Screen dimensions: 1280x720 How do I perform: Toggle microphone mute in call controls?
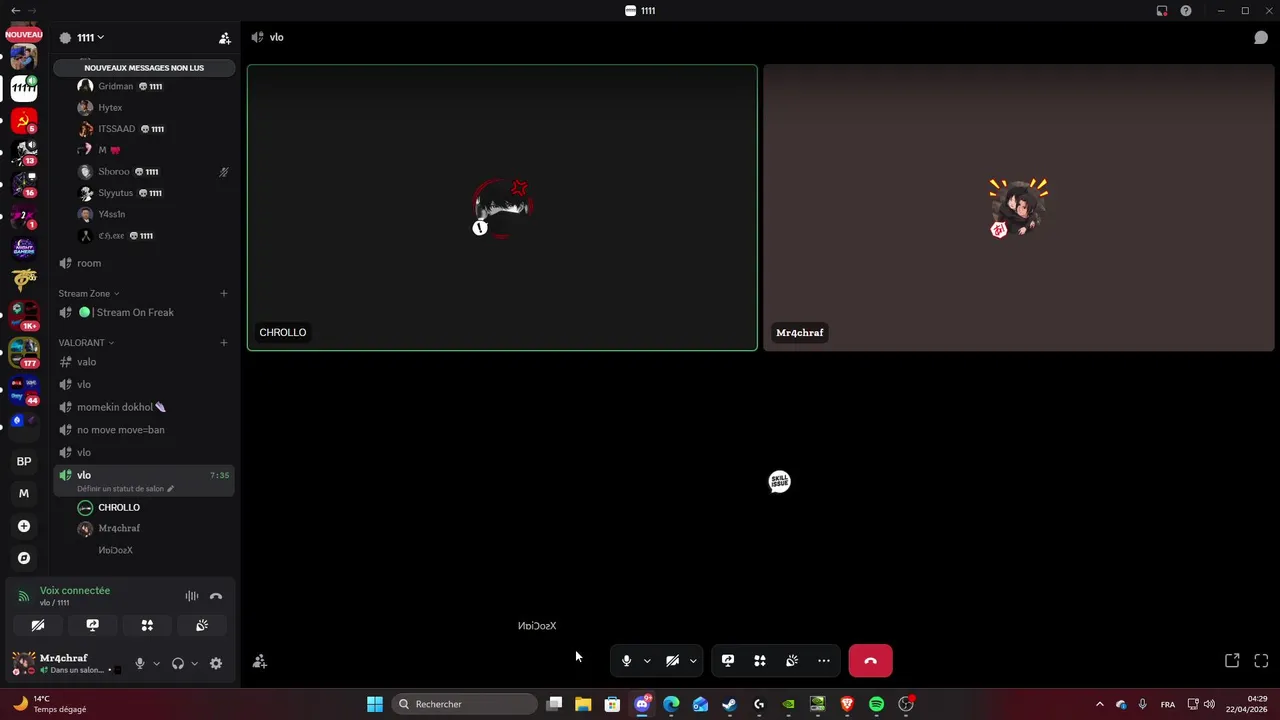626,661
